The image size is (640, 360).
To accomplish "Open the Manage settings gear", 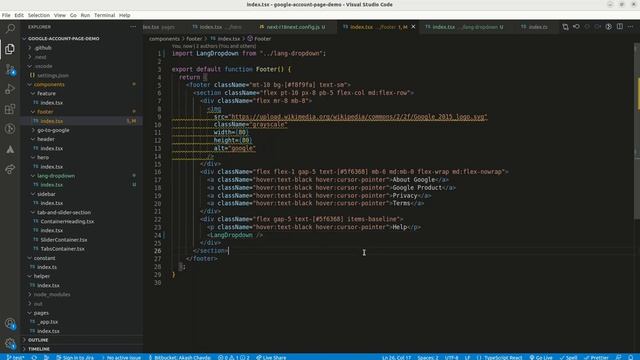I will (10, 343).
